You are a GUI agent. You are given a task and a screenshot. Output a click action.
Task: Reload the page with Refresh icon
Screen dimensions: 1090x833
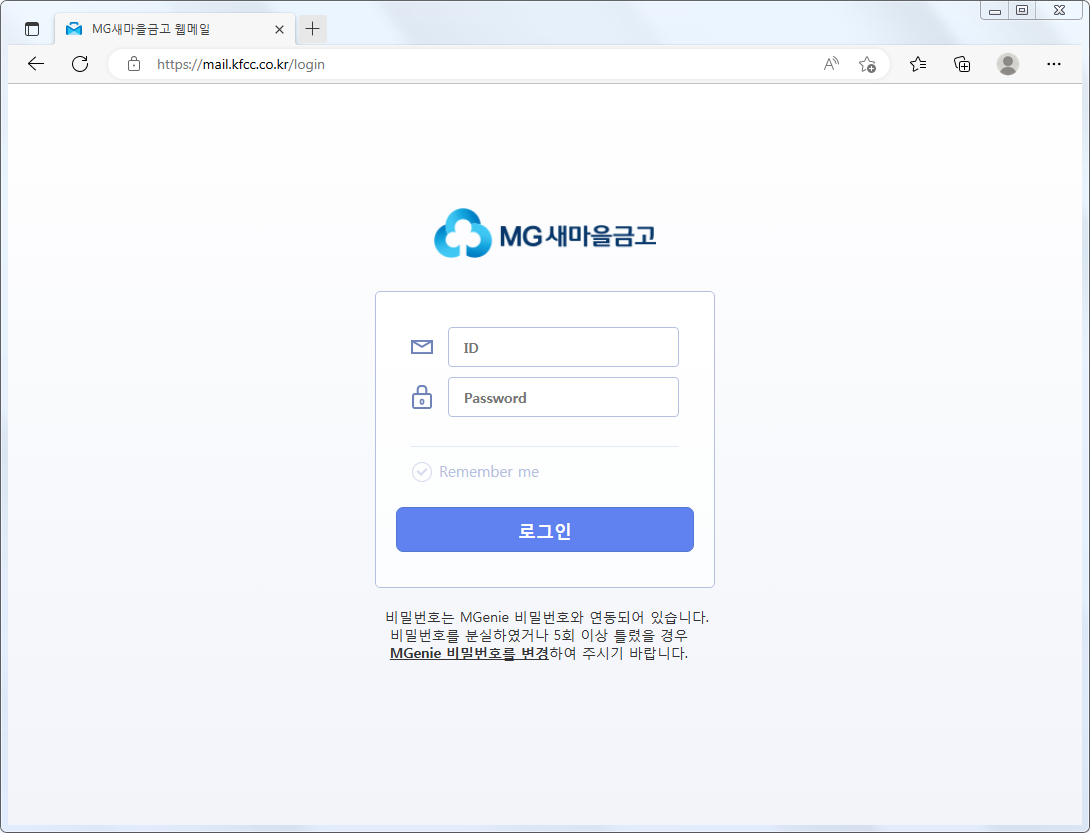point(80,64)
